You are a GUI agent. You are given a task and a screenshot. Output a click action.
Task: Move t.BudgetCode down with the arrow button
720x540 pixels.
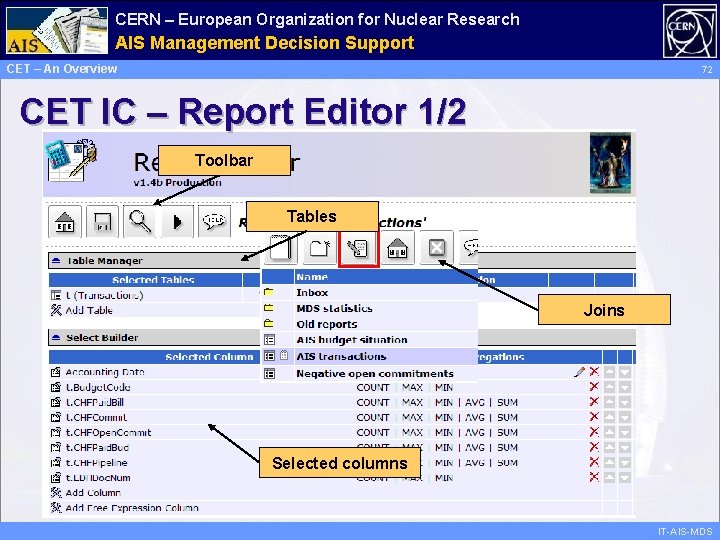coord(624,387)
